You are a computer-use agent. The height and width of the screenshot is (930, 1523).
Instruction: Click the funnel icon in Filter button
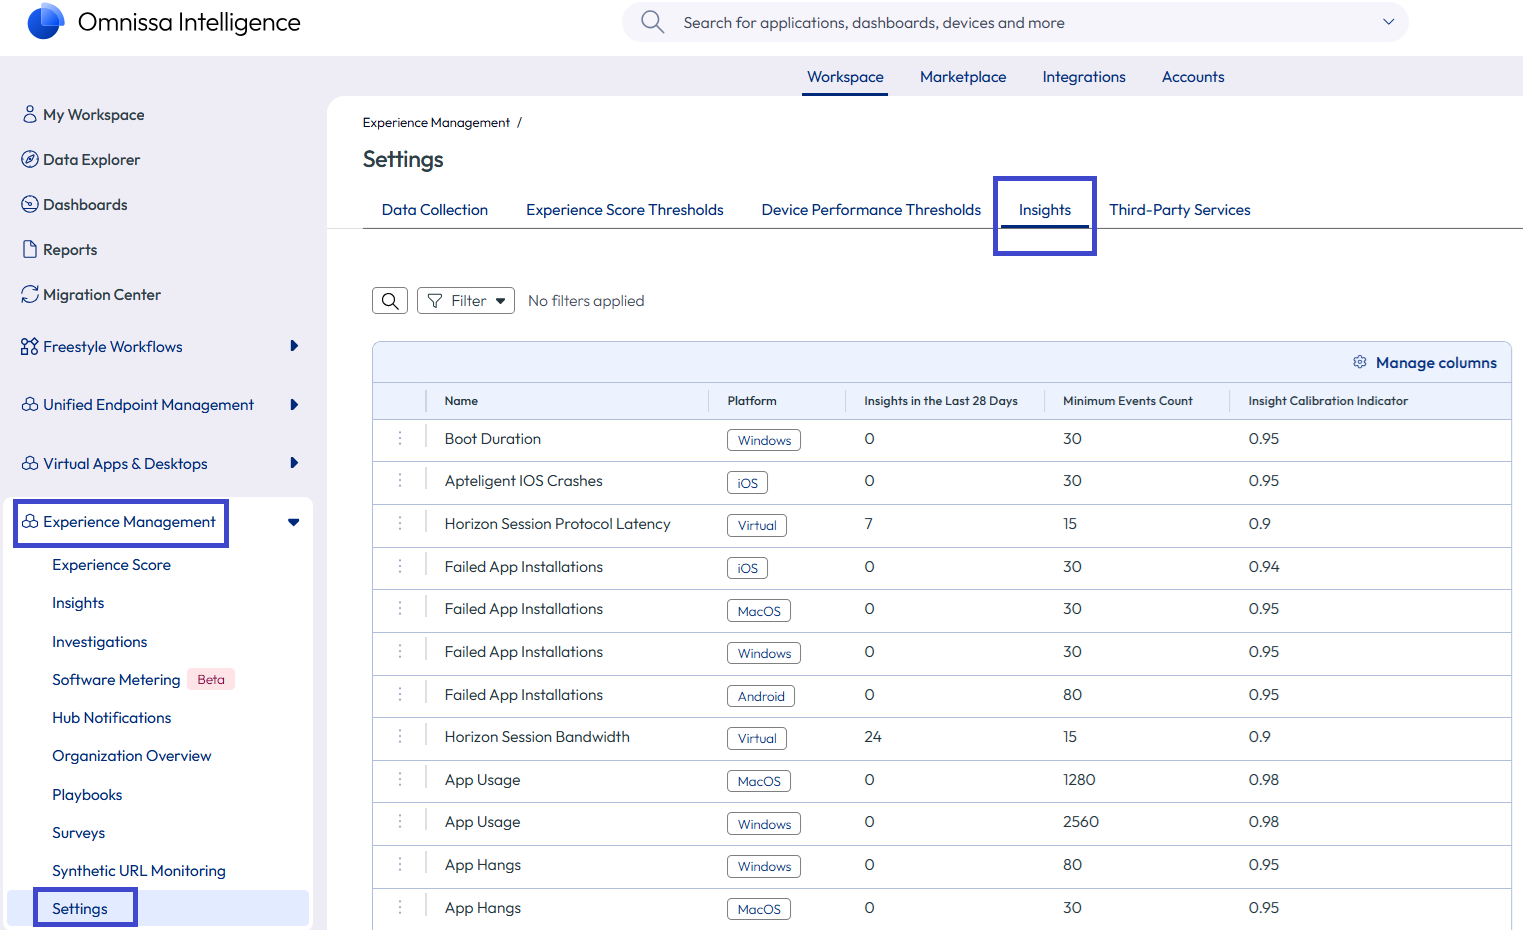click(435, 301)
